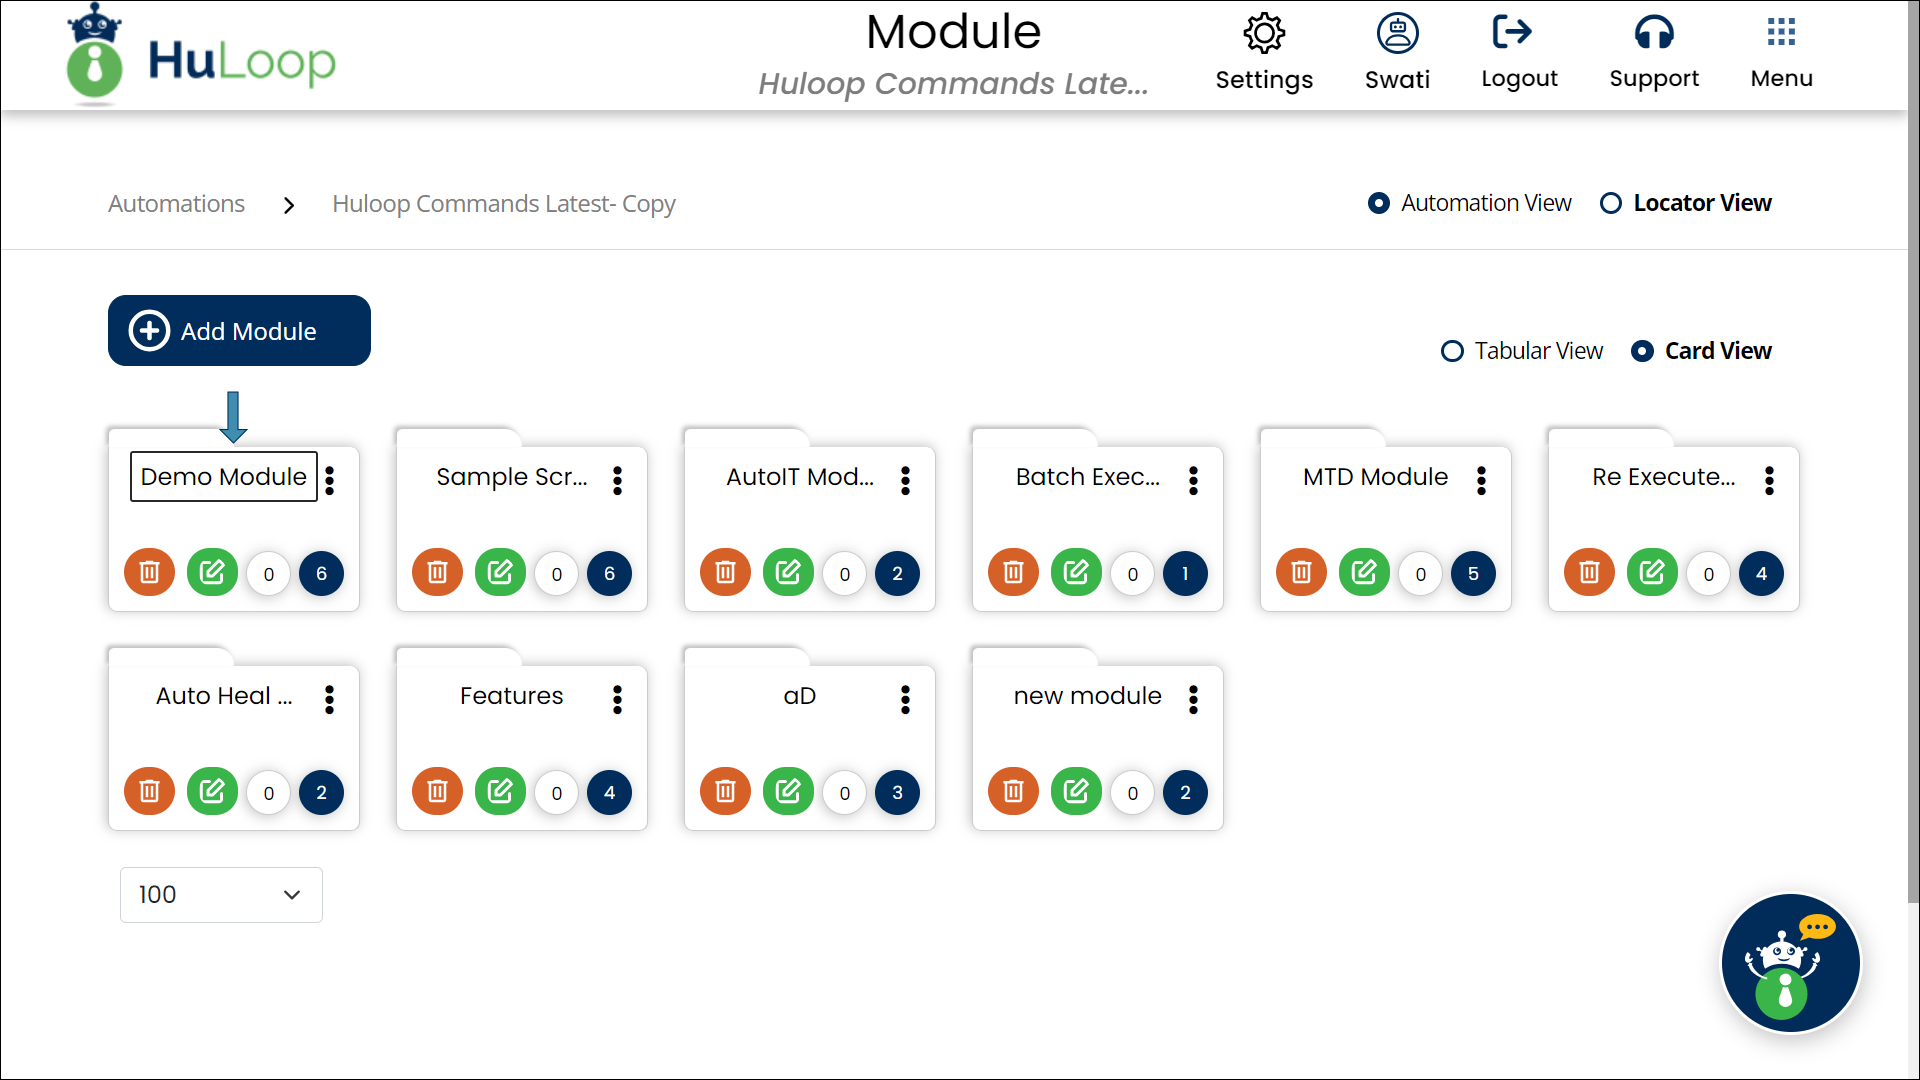
Task: Click aD module count 3 badge
Action: point(897,792)
